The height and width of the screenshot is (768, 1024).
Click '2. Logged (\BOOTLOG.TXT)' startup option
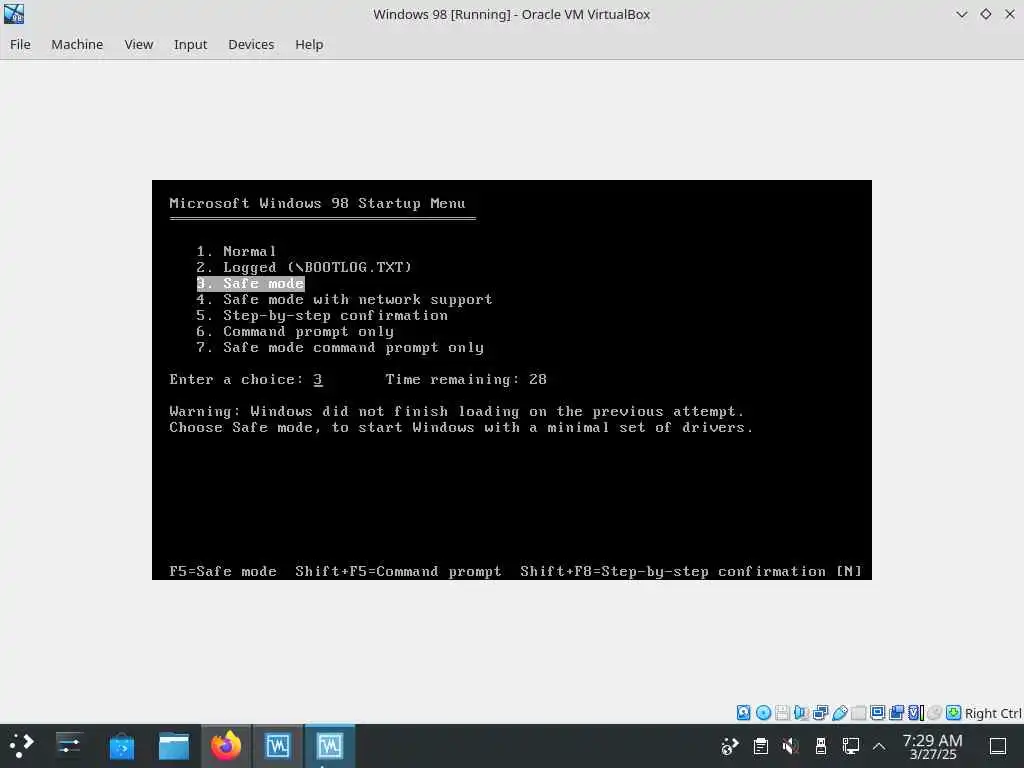tap(304, 267)
